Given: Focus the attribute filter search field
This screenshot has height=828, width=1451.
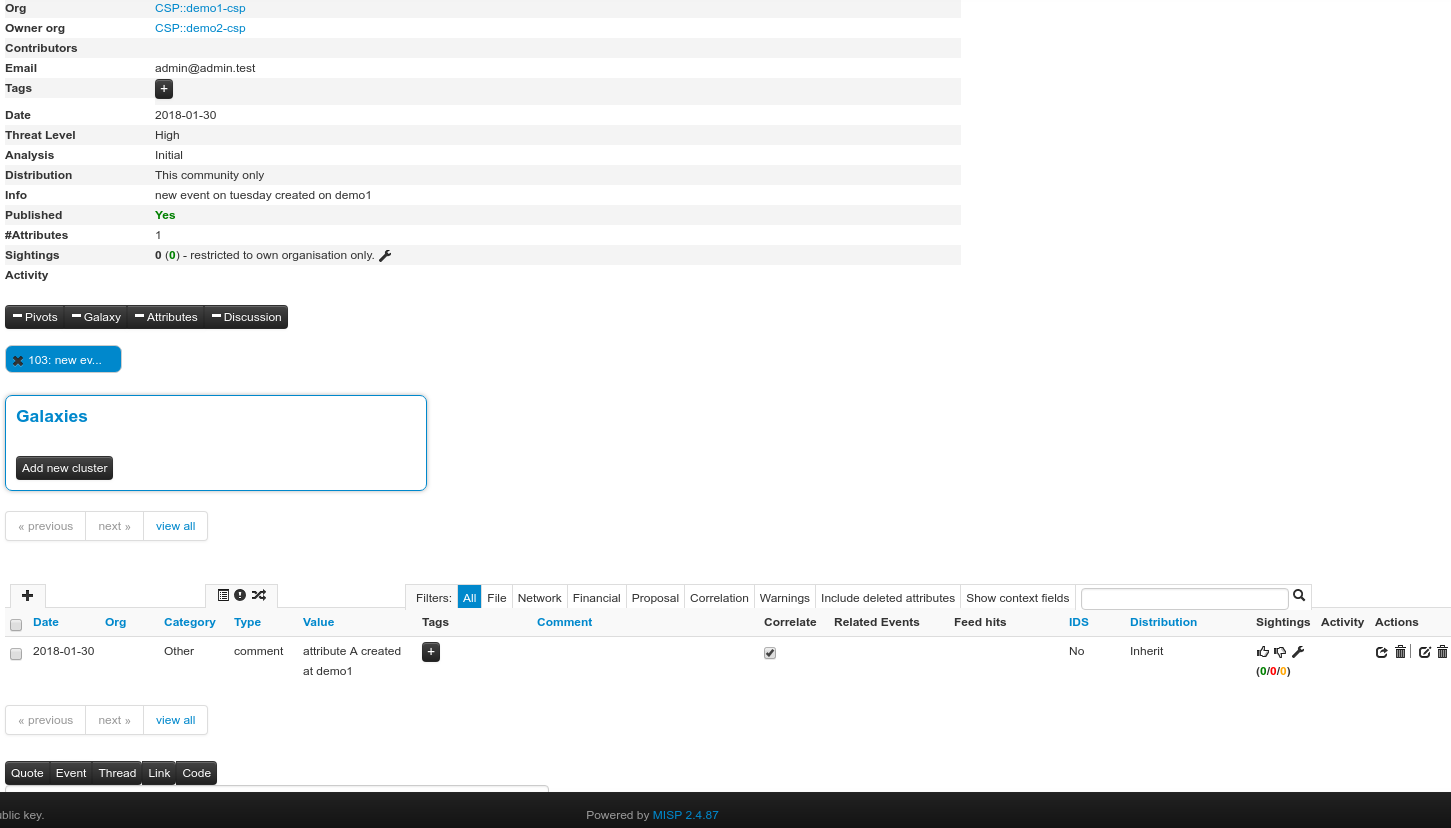Looking at the screenshot, I should pyautogui.click(x=1185, y=598).
